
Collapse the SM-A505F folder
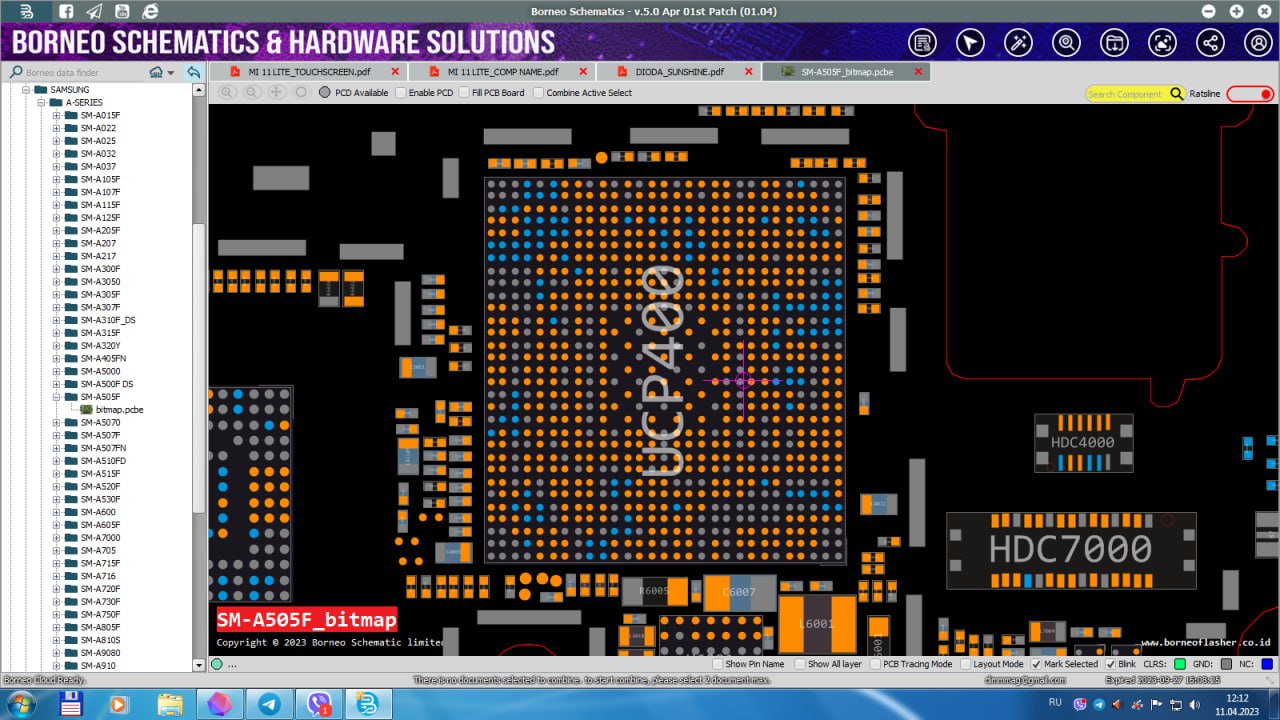pyautogui.click(x=57, y=397)
